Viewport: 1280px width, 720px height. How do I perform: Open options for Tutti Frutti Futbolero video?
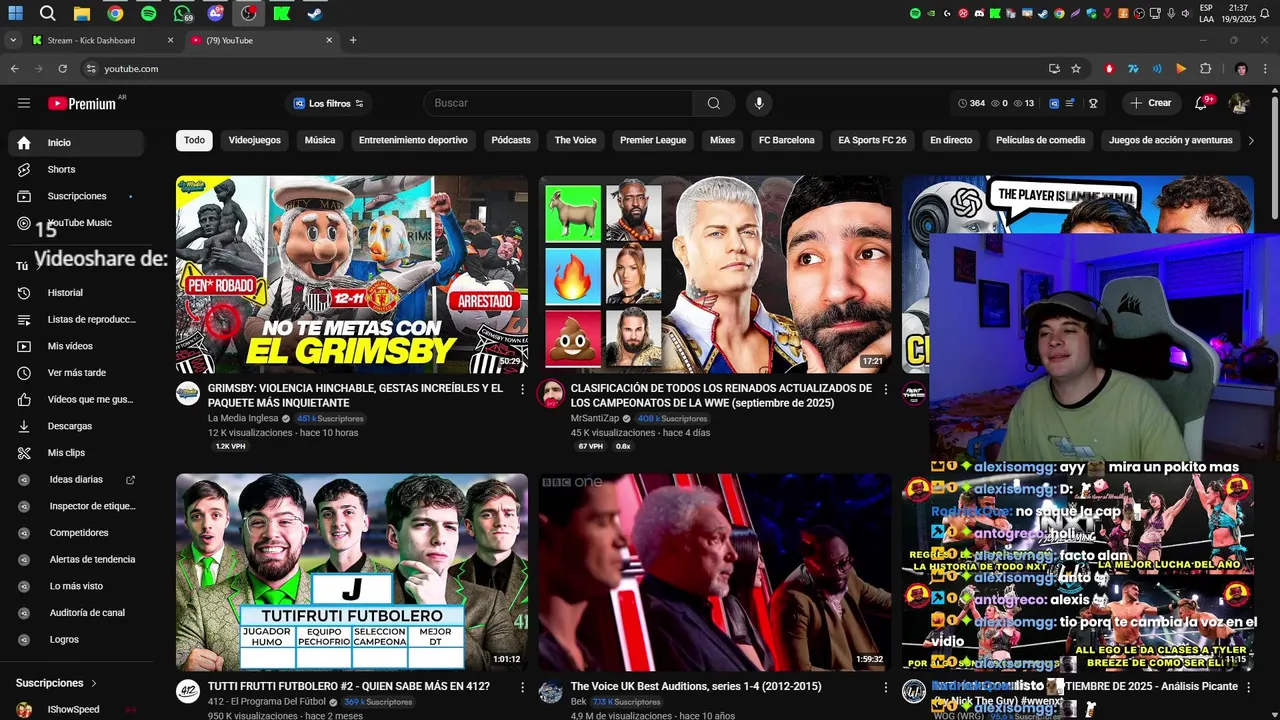[522, 687]
